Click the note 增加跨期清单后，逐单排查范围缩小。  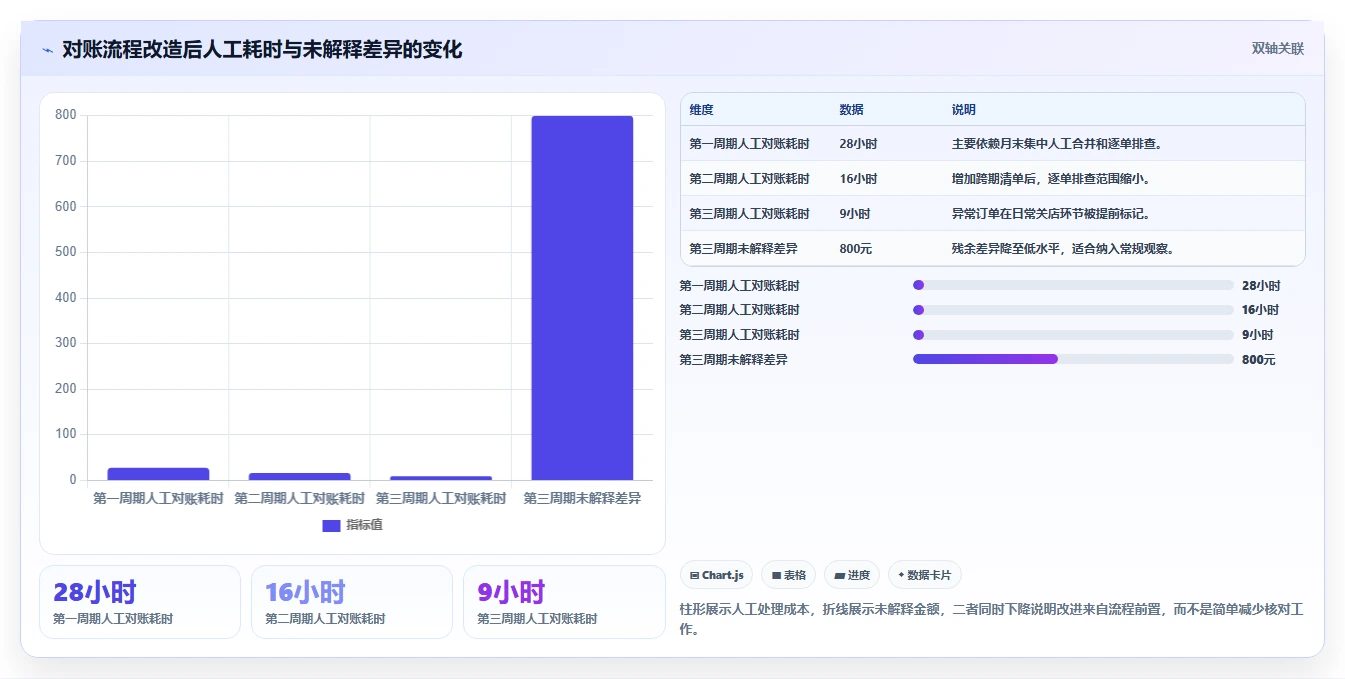pos(1050,179)
